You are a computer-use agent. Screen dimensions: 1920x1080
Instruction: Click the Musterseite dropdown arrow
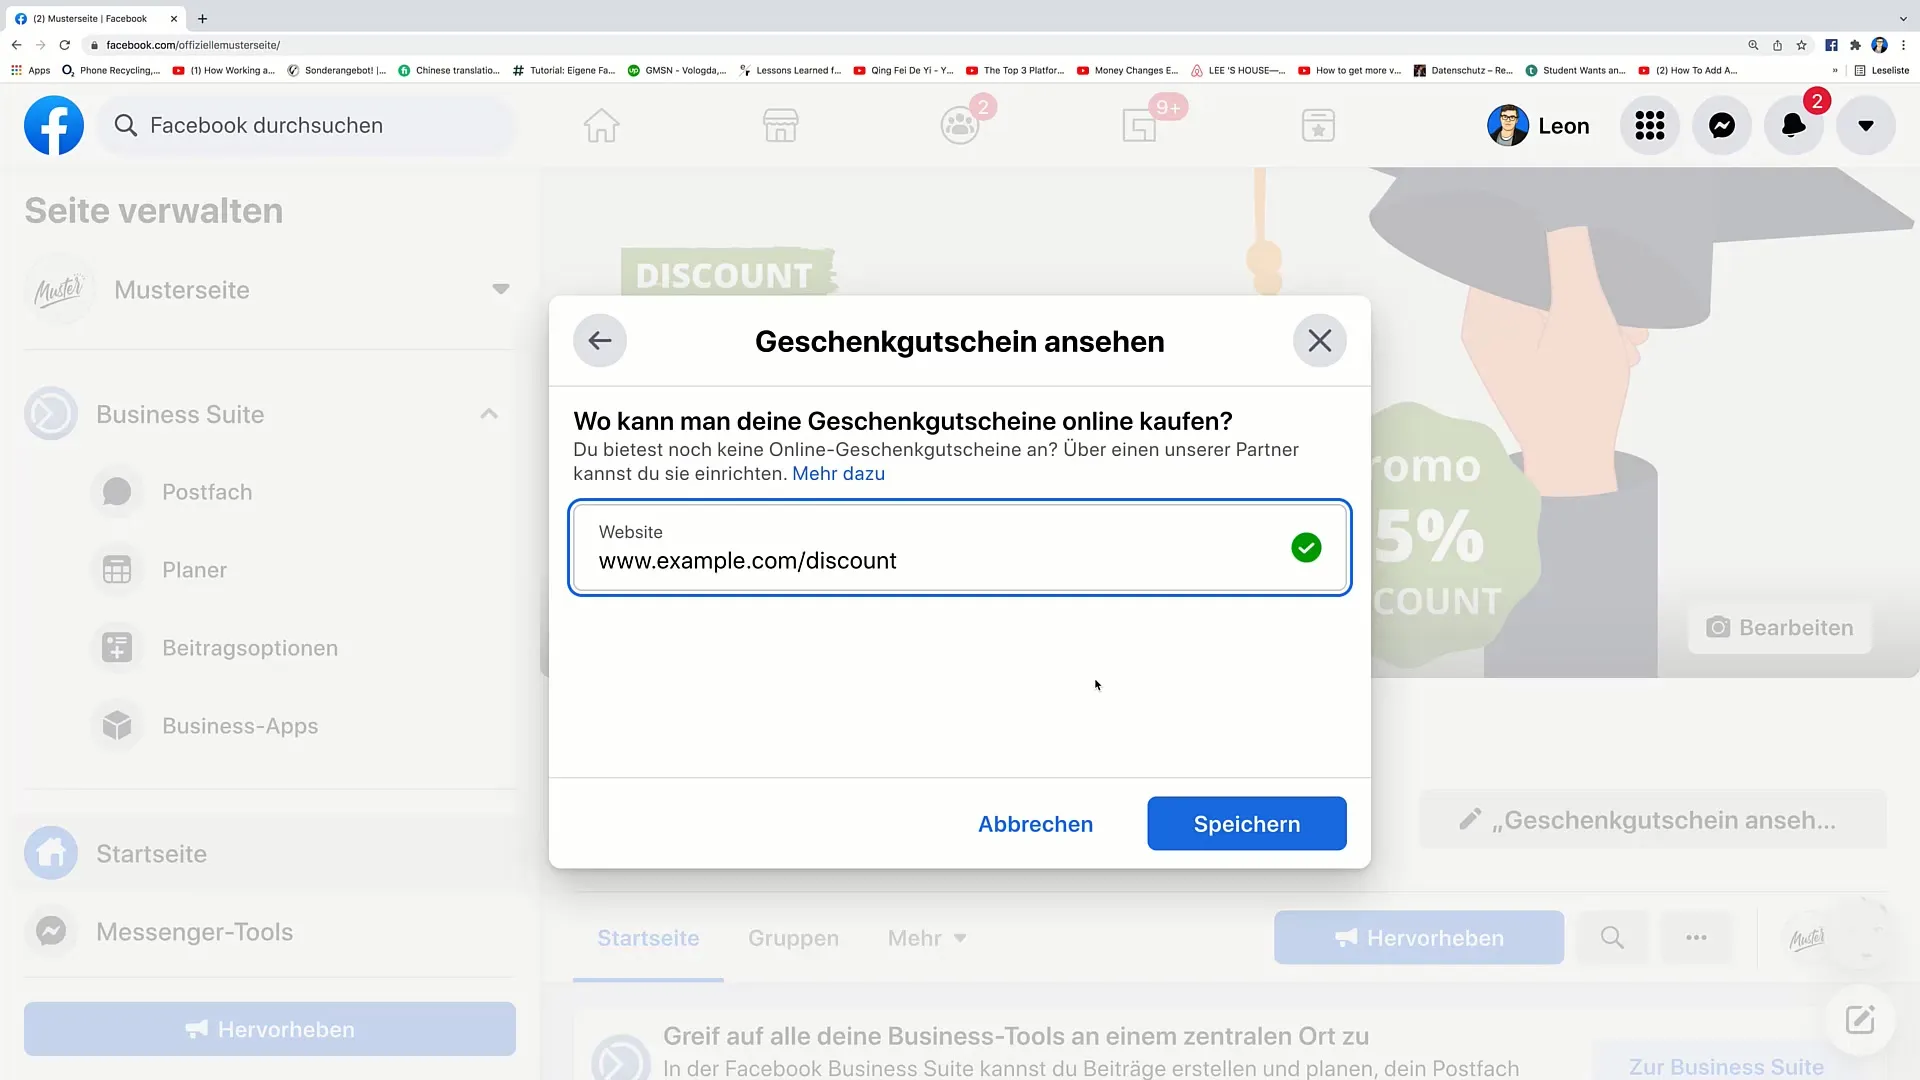pos(501,290)
